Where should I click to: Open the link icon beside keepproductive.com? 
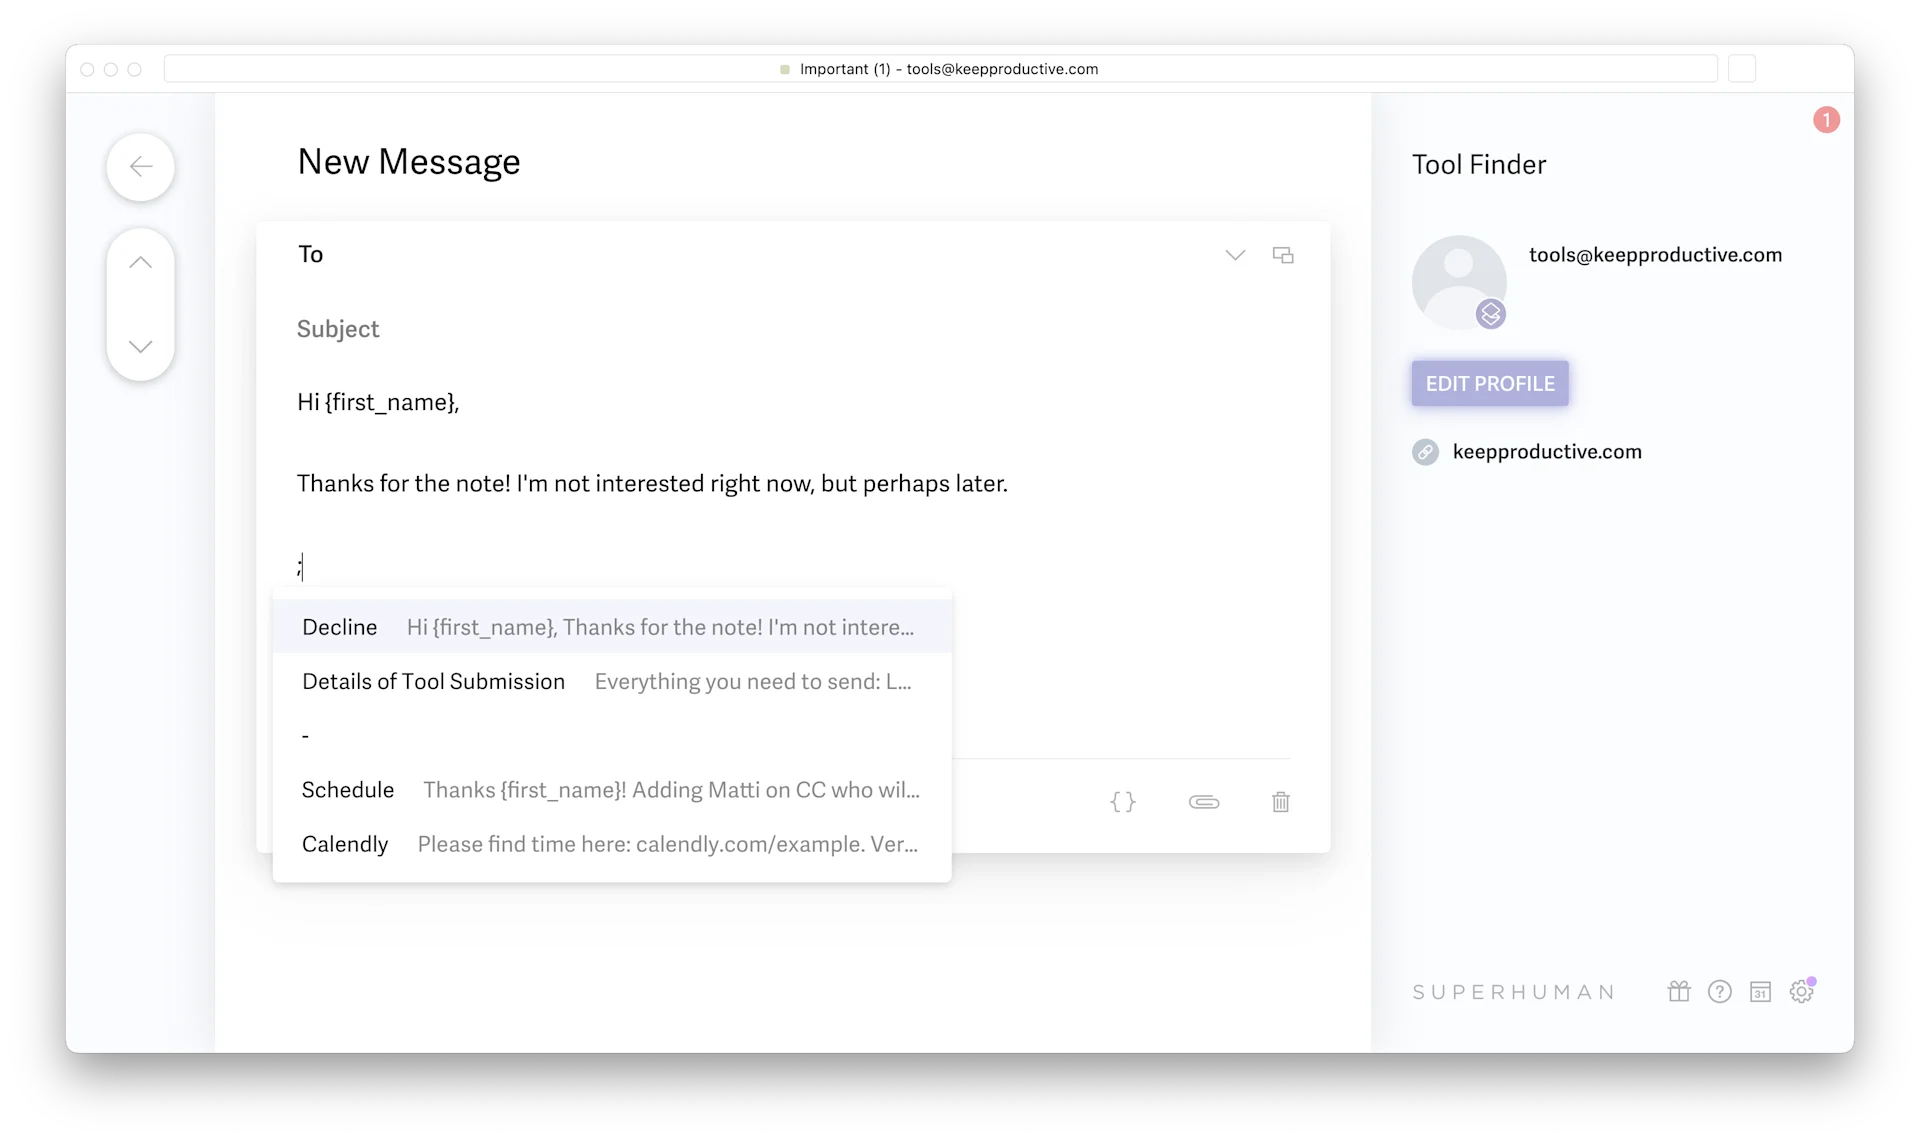pyautogui.click(x=1426, y=451)
